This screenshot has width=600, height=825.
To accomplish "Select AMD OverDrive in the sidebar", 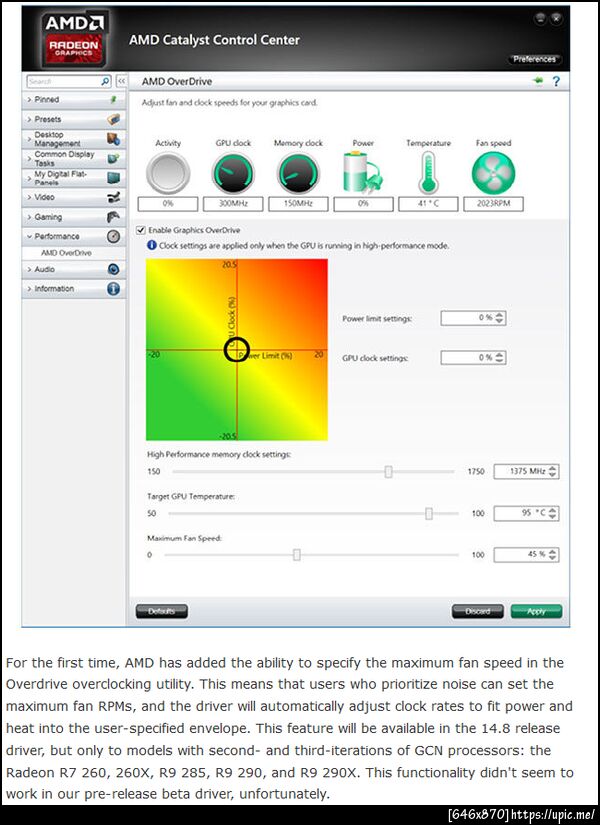I will [x=66, y=253].
